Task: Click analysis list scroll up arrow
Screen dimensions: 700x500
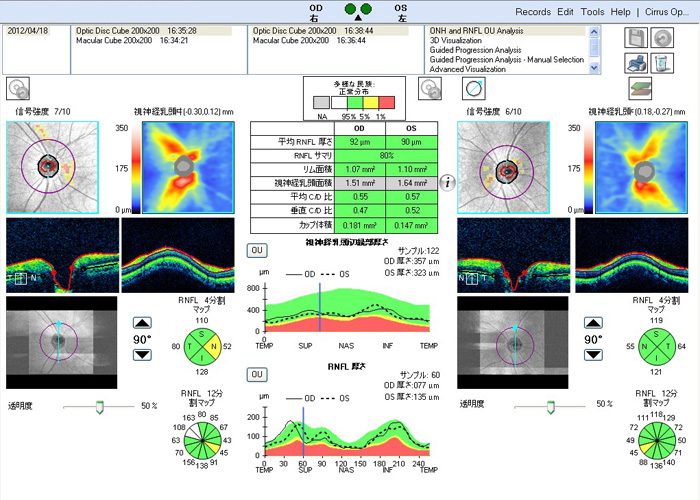Action: click(594, 32)
